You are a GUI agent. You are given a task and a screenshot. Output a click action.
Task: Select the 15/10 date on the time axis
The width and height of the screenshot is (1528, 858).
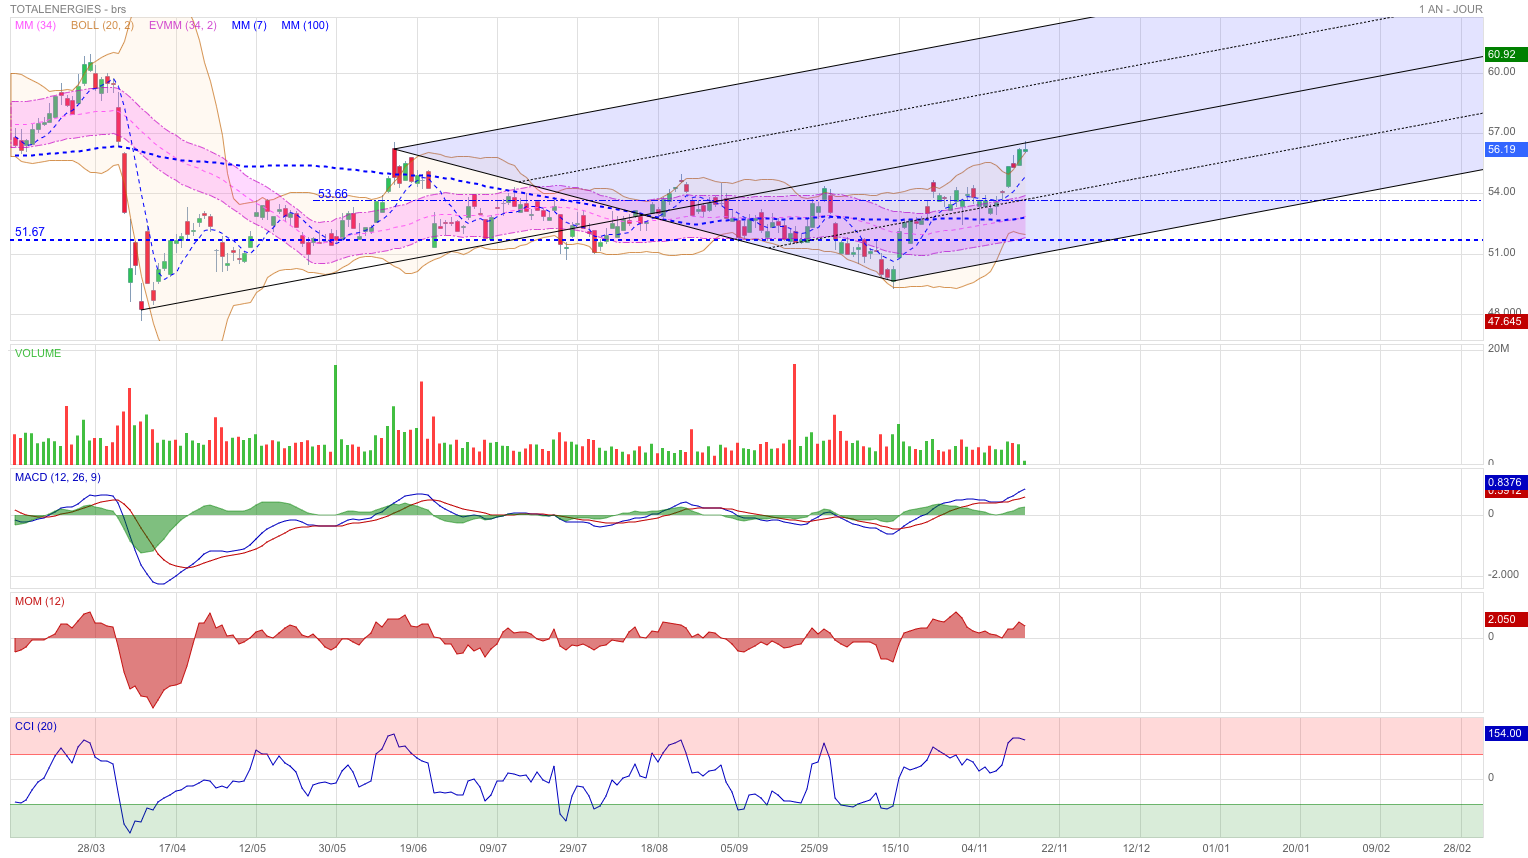click(895, 848)
